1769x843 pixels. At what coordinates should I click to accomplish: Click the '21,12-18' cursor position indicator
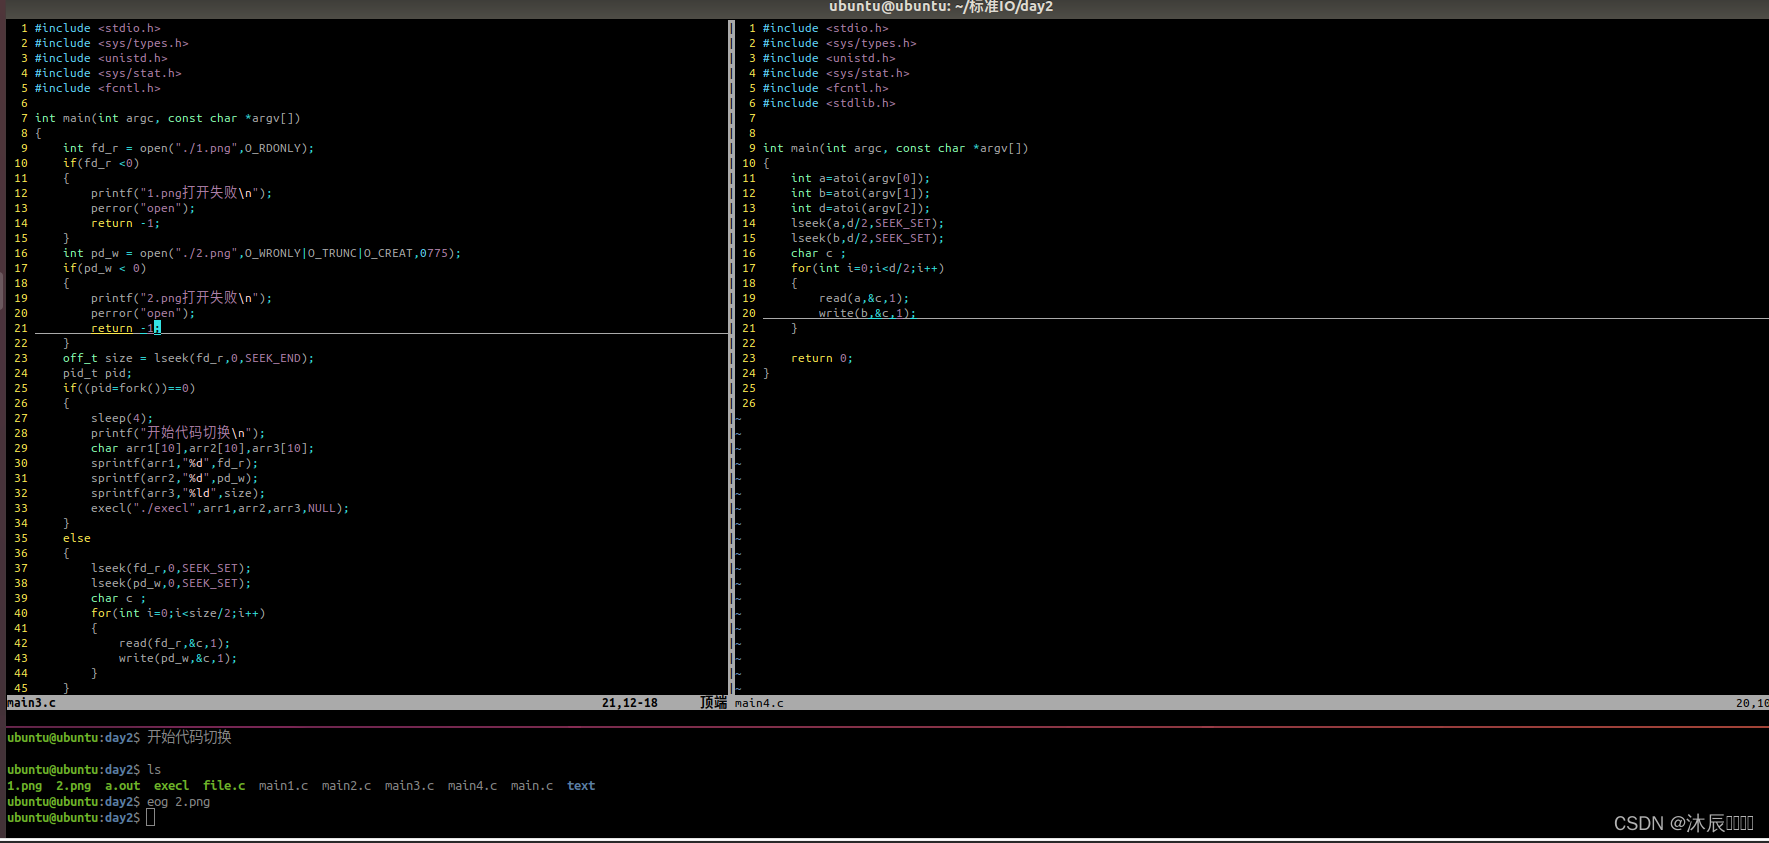[630, 703]
